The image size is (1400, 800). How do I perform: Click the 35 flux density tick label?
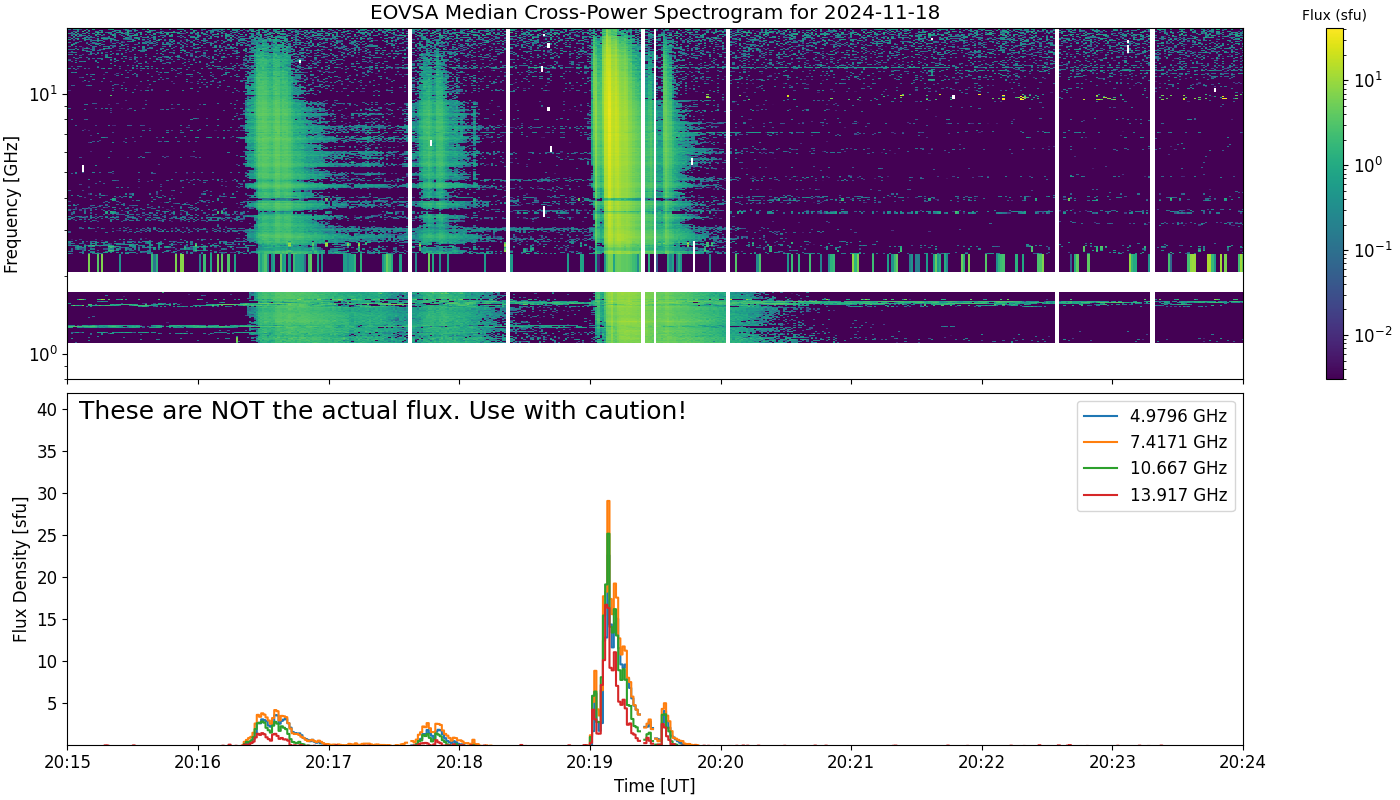[x=49, y=451]
